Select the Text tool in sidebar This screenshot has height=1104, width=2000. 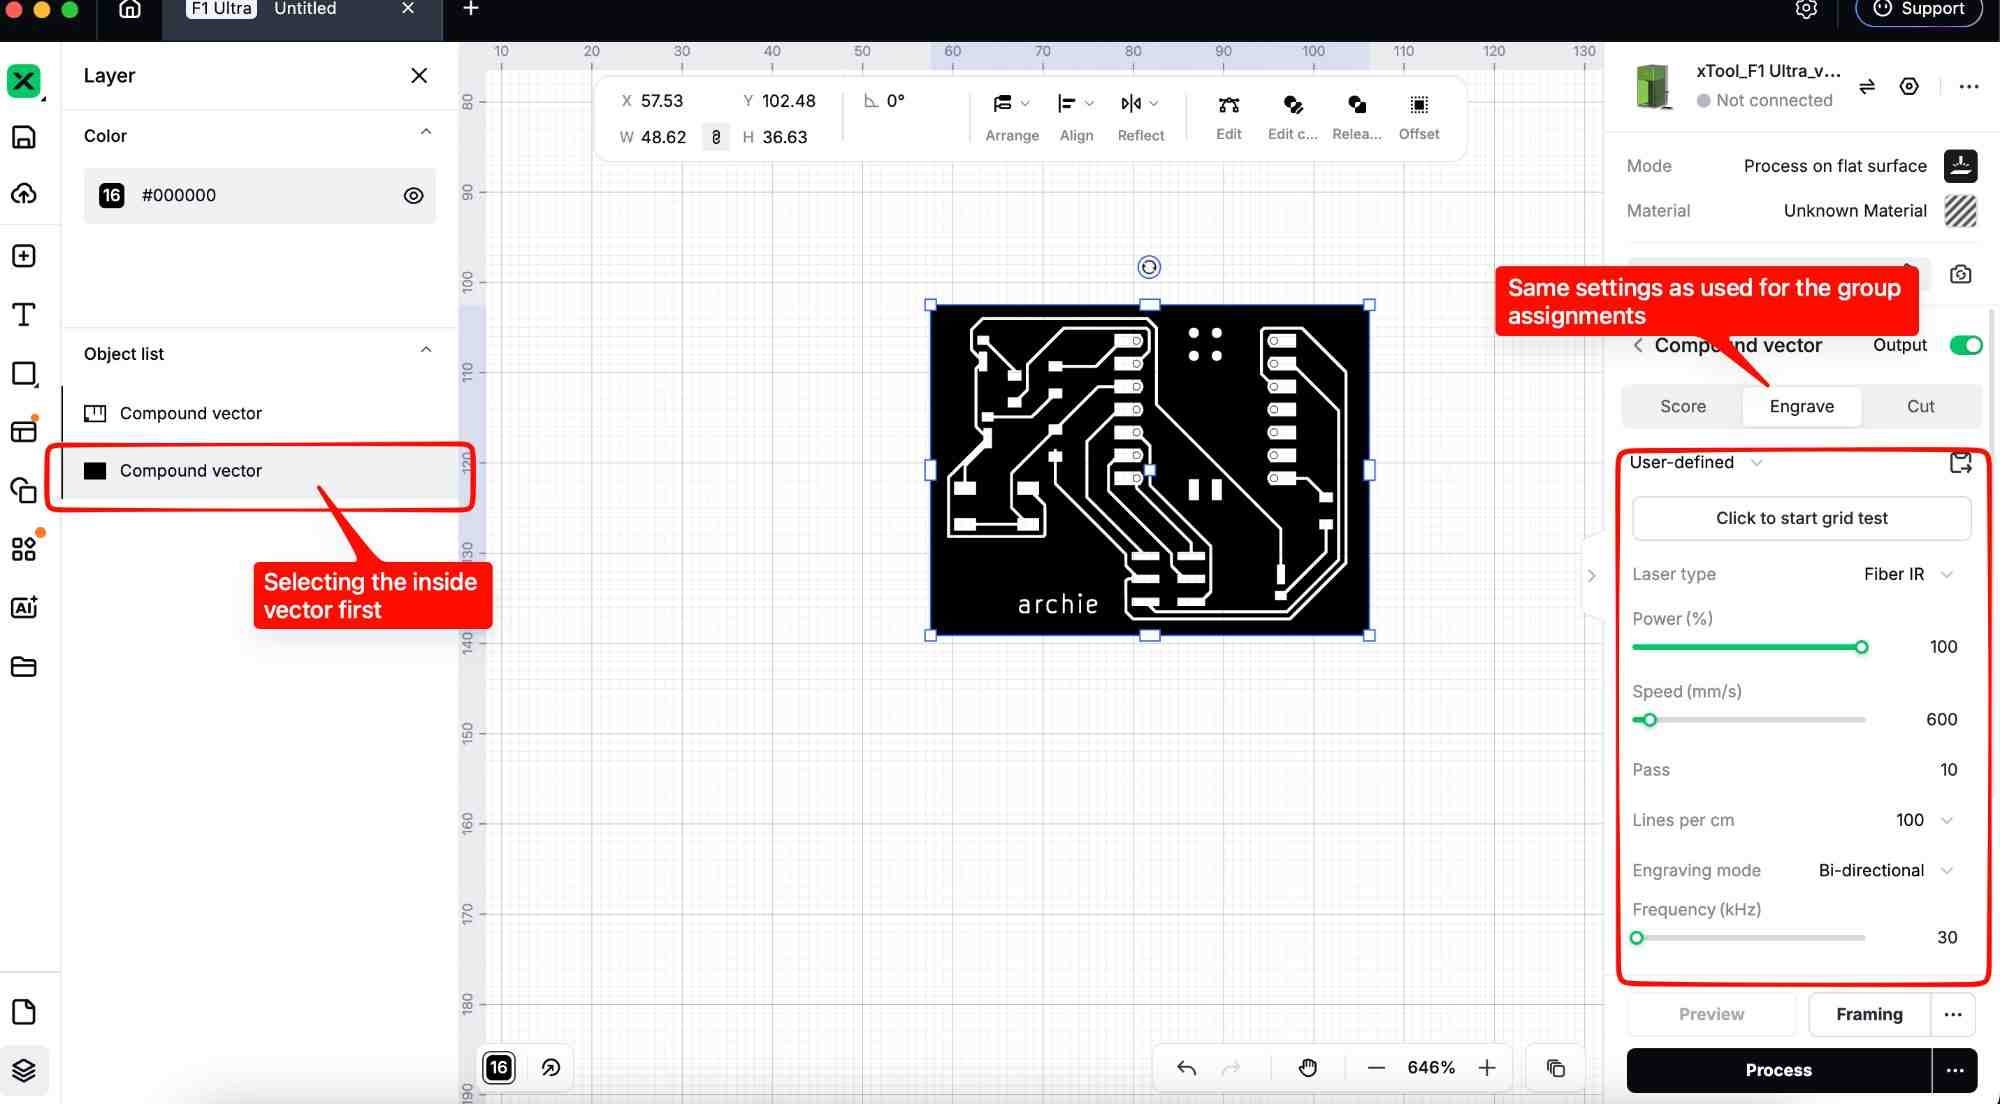[23, 315]
